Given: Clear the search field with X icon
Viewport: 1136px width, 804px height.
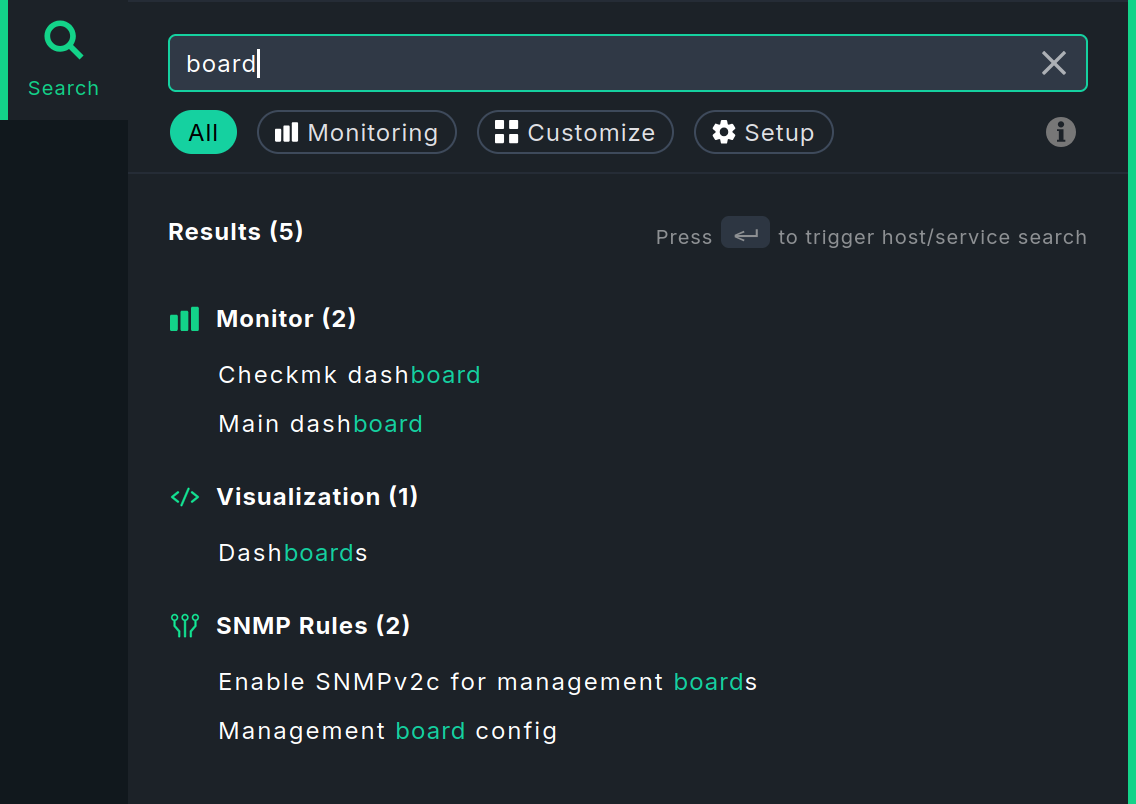Looking at the screenshot, I should (1054, 64).
